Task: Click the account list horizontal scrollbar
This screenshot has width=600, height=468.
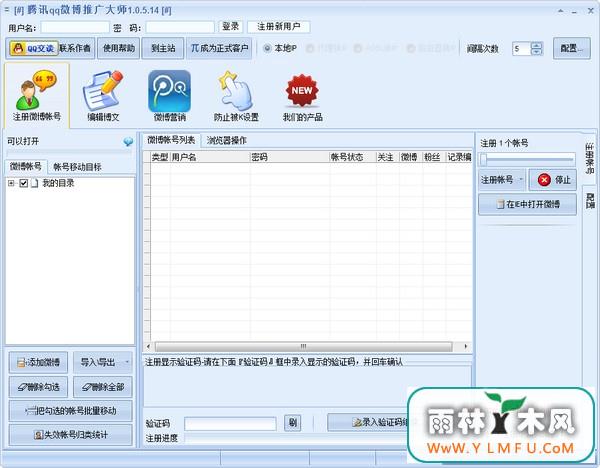Action: click(303, 347)
